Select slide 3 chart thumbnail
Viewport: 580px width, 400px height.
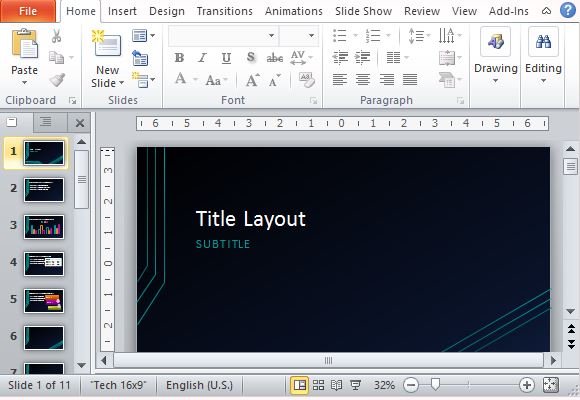[44, 227]
